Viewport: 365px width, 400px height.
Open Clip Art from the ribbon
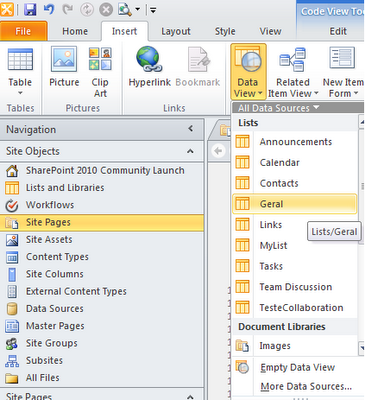(x=100, y=72)
